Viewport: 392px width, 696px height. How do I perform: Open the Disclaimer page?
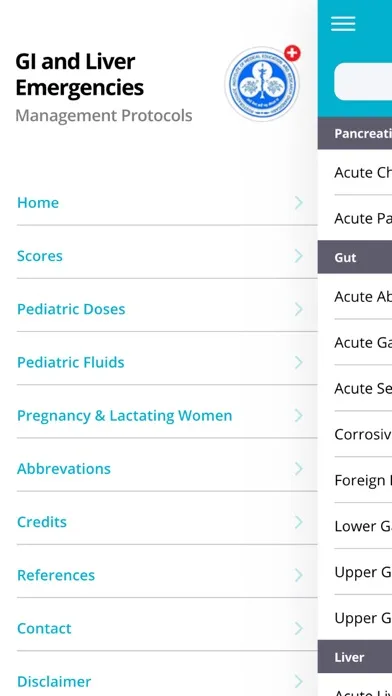[x=167, y=681]
